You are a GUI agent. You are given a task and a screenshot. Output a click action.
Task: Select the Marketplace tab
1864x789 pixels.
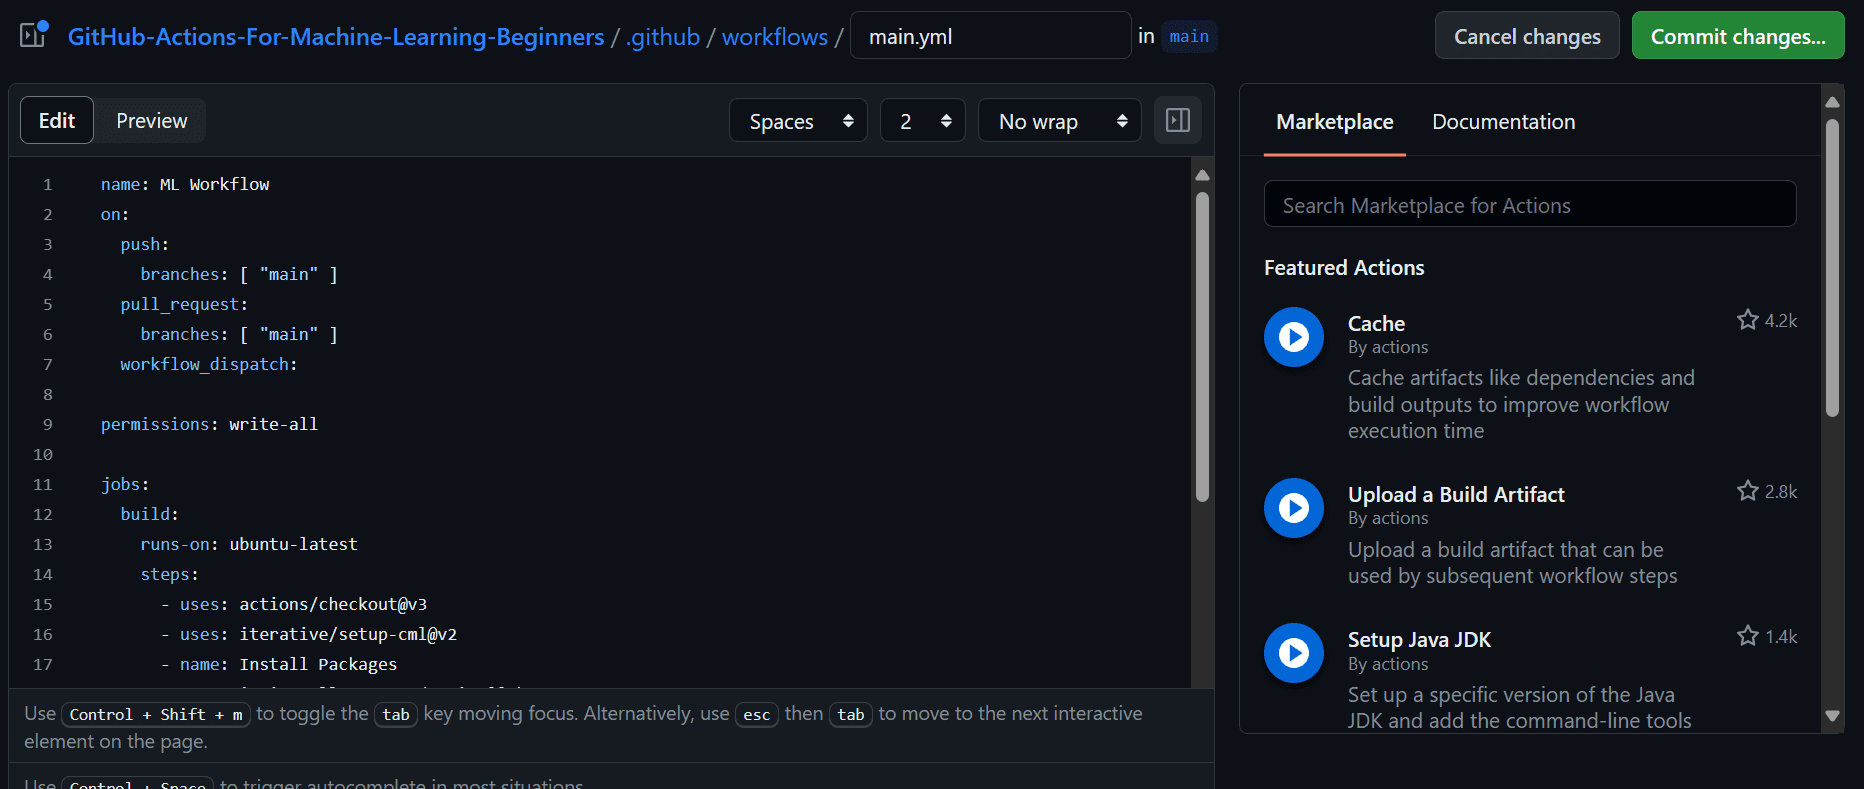point(1334,122)
